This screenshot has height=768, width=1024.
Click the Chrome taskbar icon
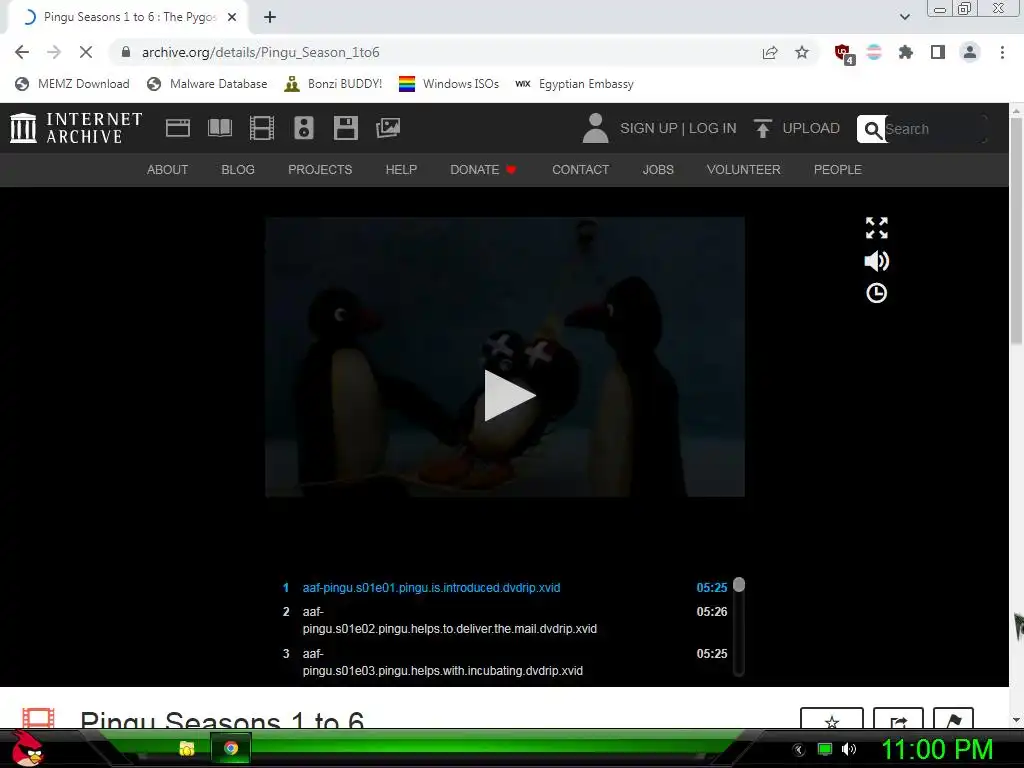231,748
